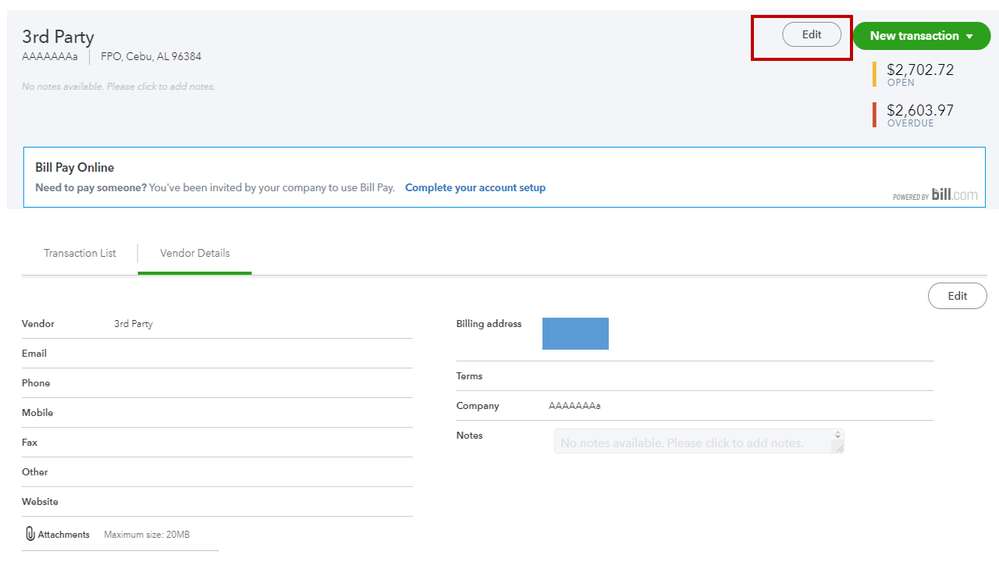
Task: Click the Company value AAAAAAAa in details
Action: pyautogui.click(x=574, y=406)
